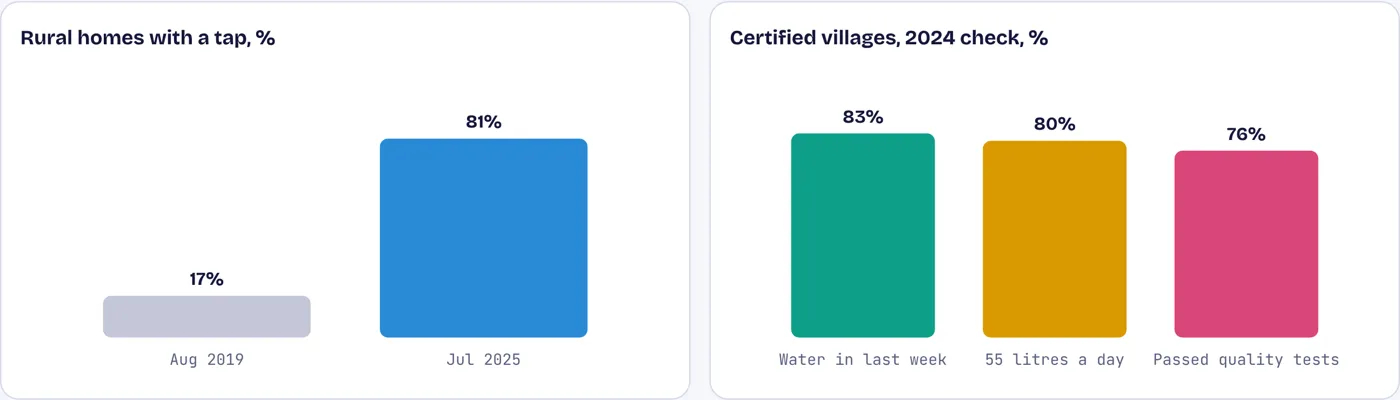Click the blue Jul 2025 bar
This screenshot has width=1400, height=400.
(483, 238)
